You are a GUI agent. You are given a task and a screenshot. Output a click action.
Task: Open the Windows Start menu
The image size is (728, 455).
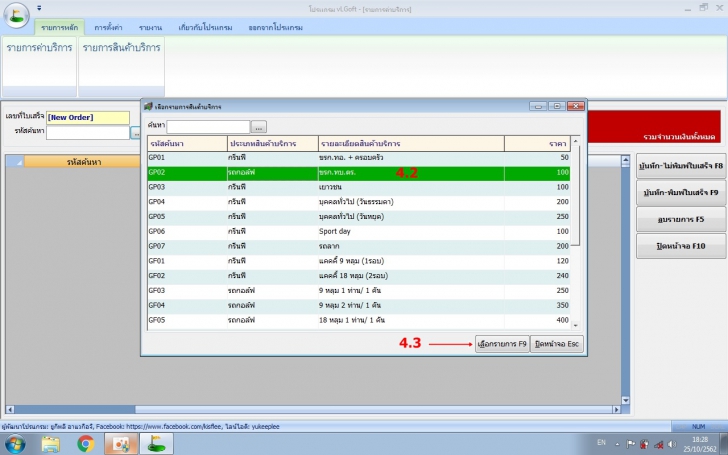point(15,444)
